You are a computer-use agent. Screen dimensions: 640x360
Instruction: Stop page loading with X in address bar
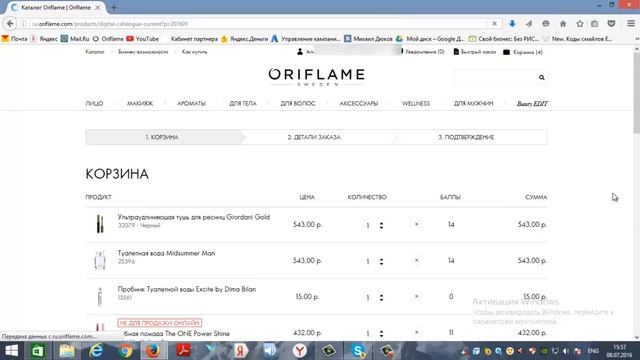494,24
